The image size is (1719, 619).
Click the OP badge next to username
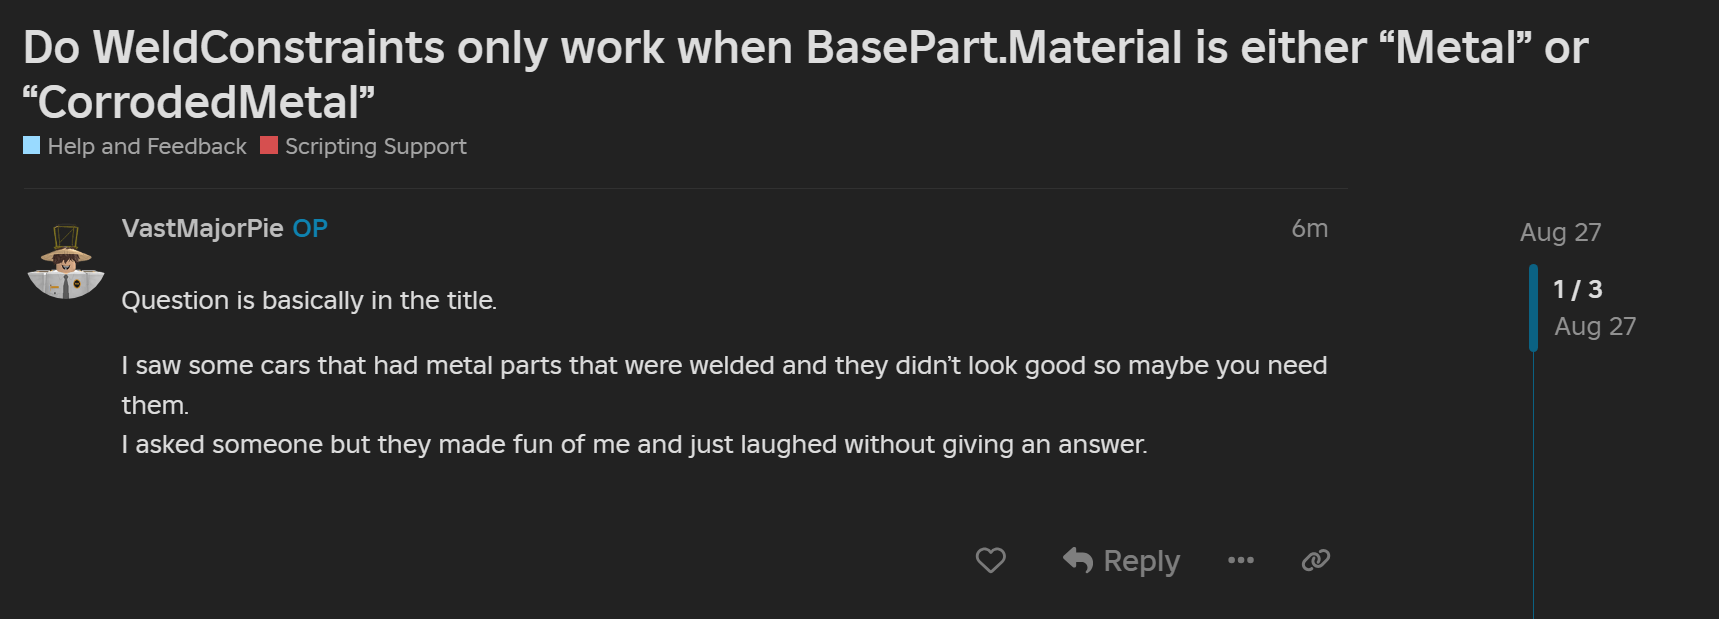(x=310, y=228)
